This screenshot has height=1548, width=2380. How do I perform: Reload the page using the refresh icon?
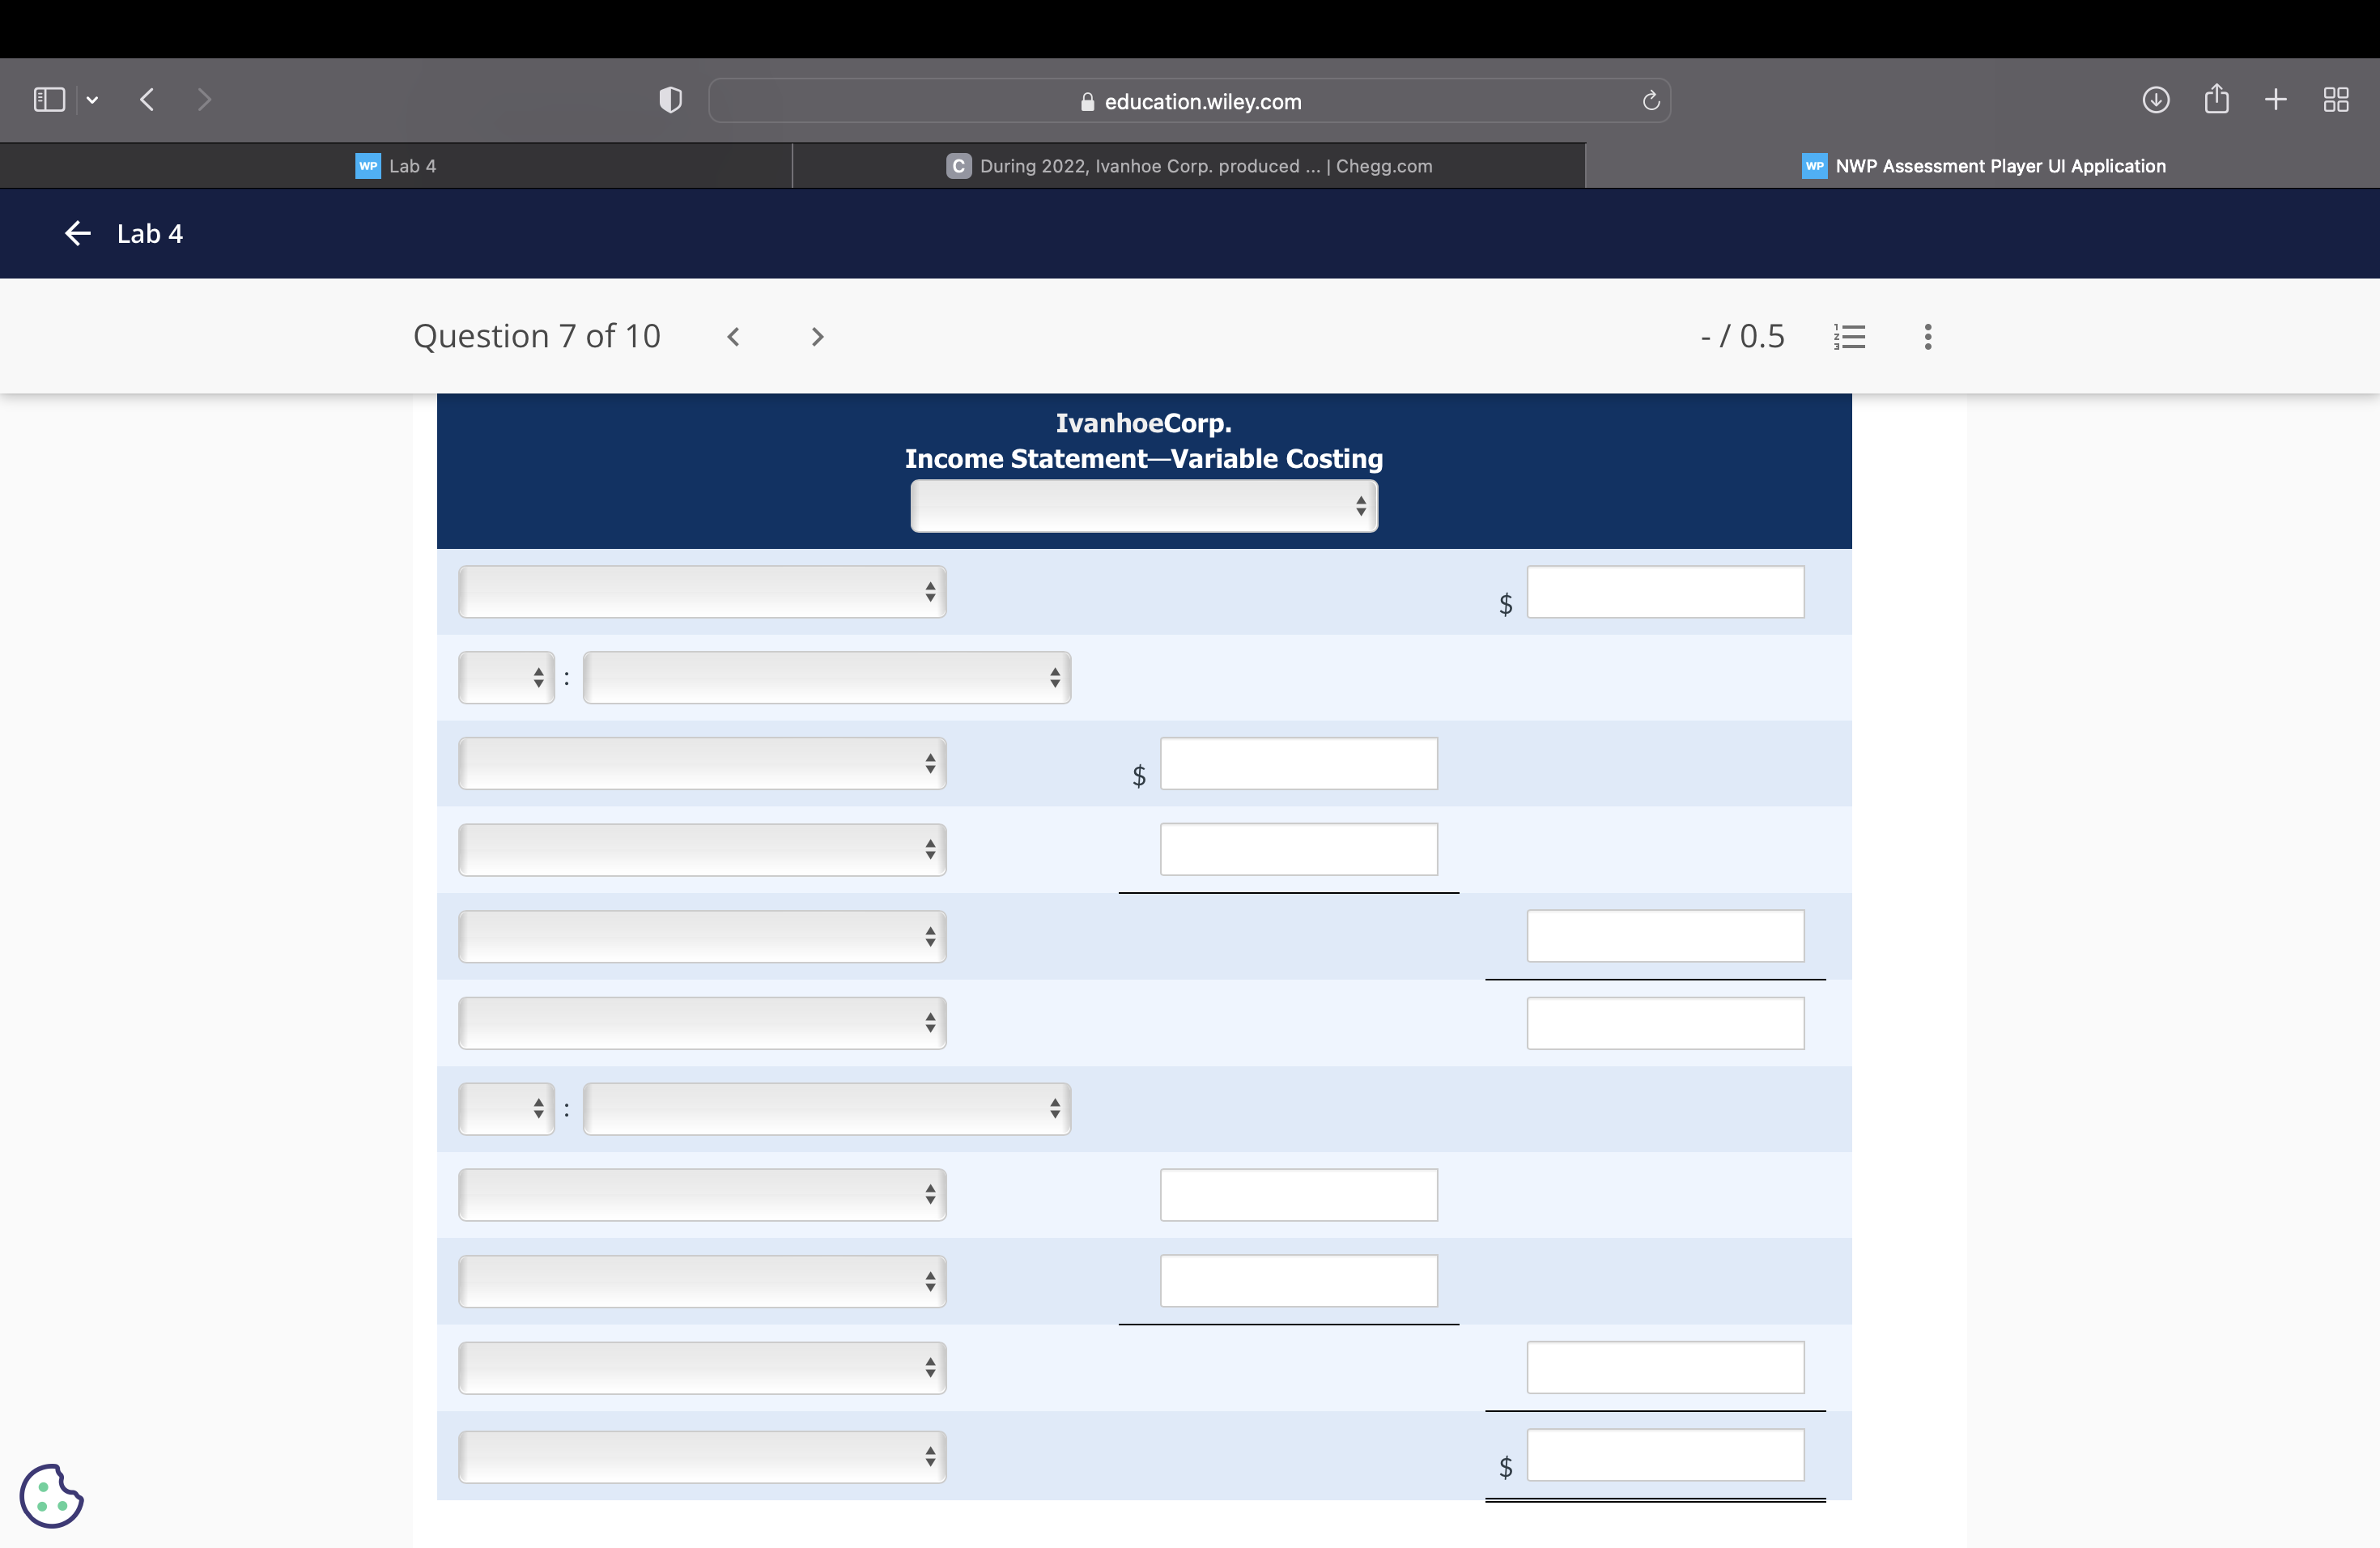1650,100
